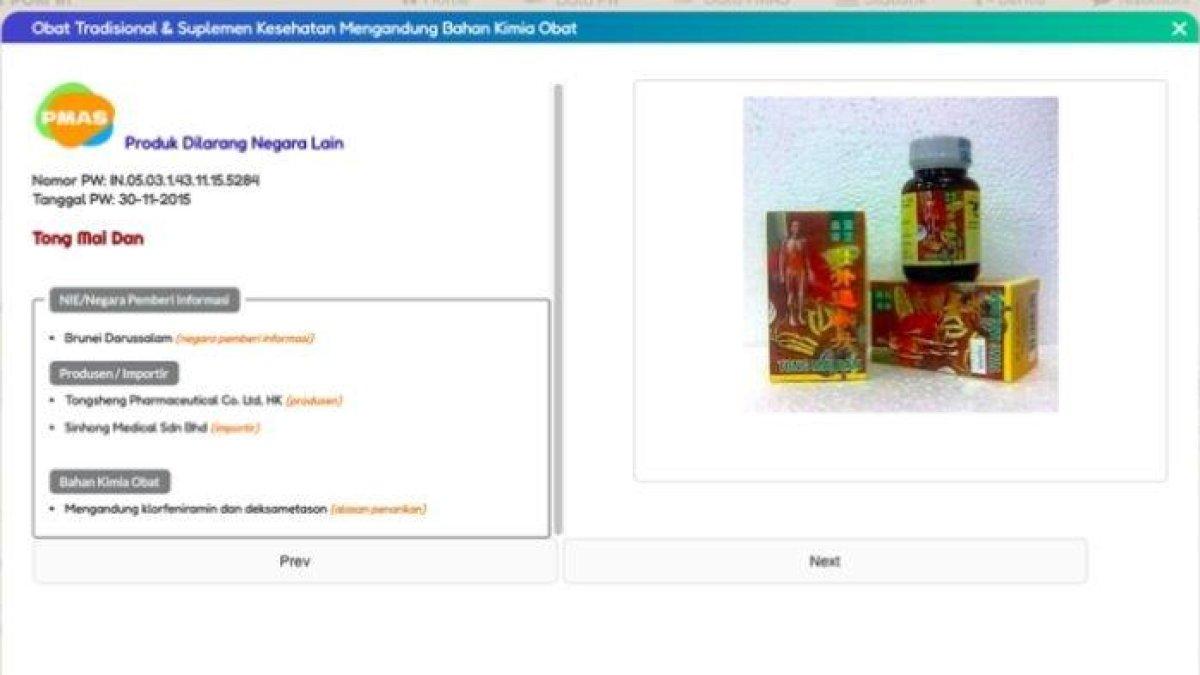Viewport: 1200px width, 675px height.
Task: Click the PMAS logo
Action: coord(75,116)
